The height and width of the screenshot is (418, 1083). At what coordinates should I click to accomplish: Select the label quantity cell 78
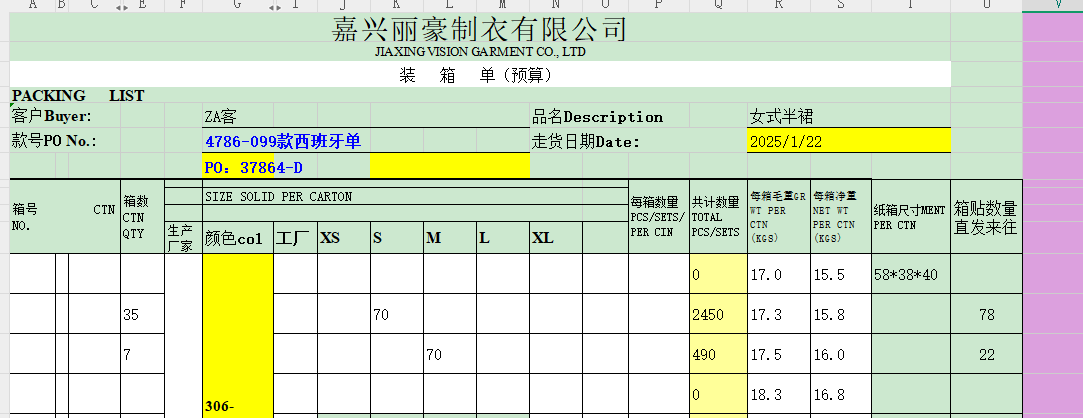click(987, 315)
